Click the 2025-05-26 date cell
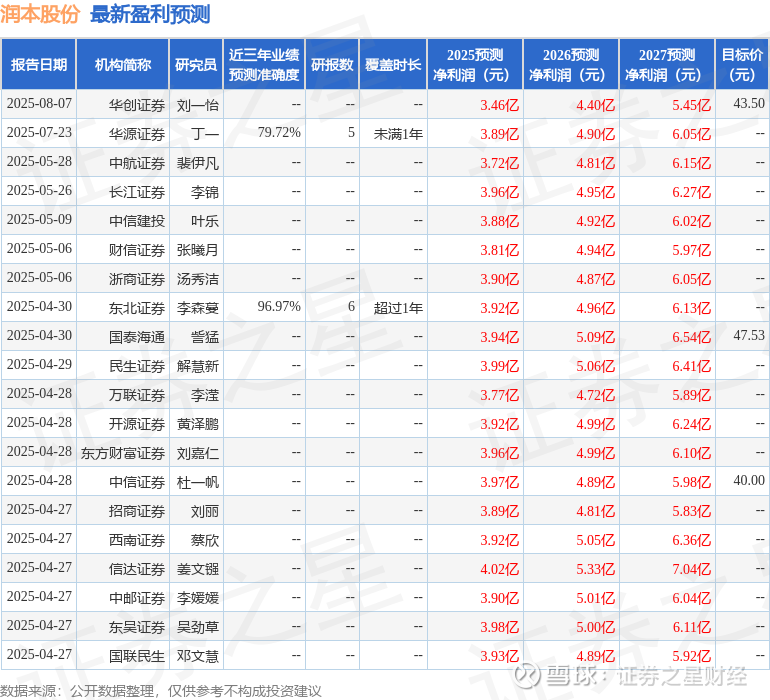This screenshot has height=700, width=770. tap(39, 191)
